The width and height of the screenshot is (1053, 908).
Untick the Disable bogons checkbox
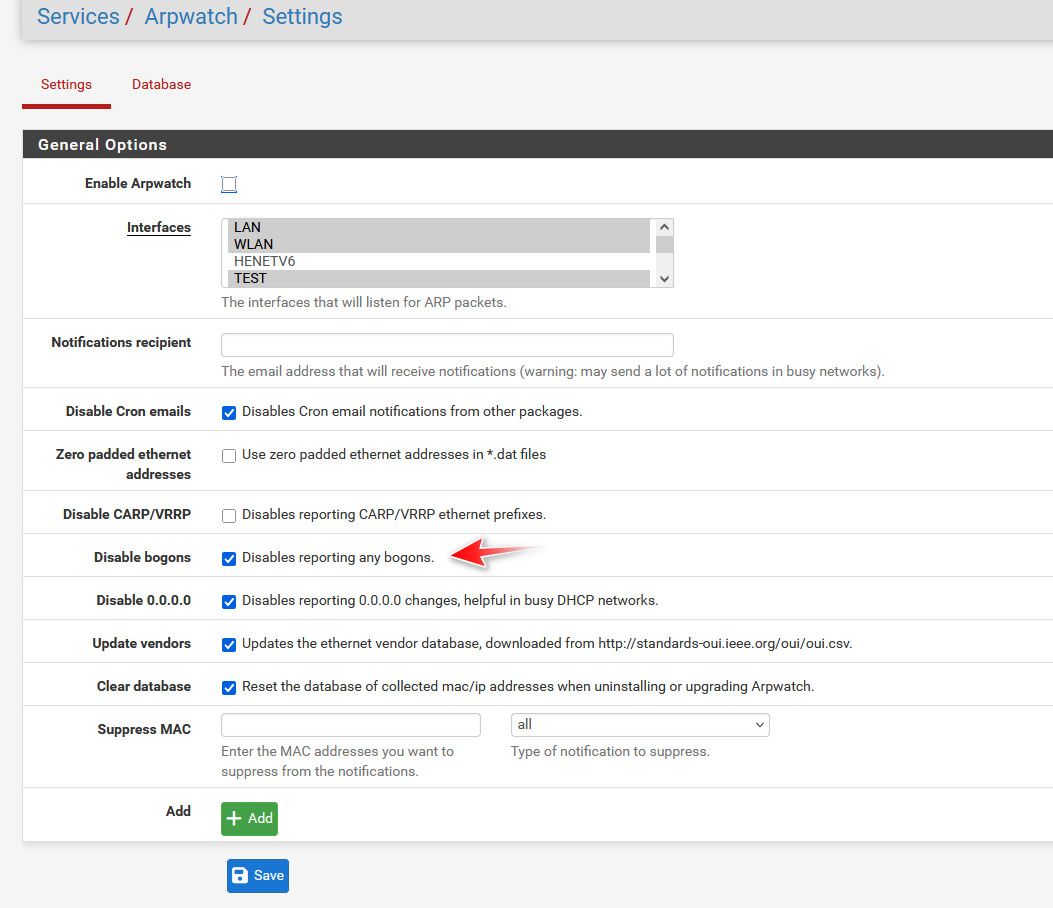[229, 558]
